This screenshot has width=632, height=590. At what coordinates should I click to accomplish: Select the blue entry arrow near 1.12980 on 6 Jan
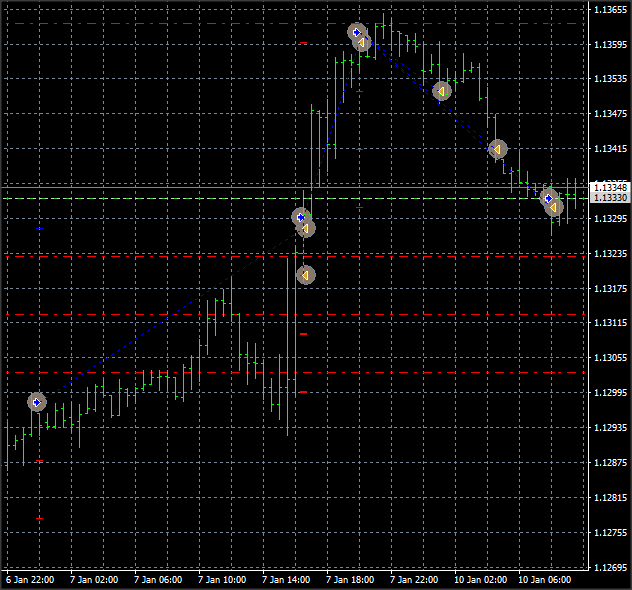[37, 402]
